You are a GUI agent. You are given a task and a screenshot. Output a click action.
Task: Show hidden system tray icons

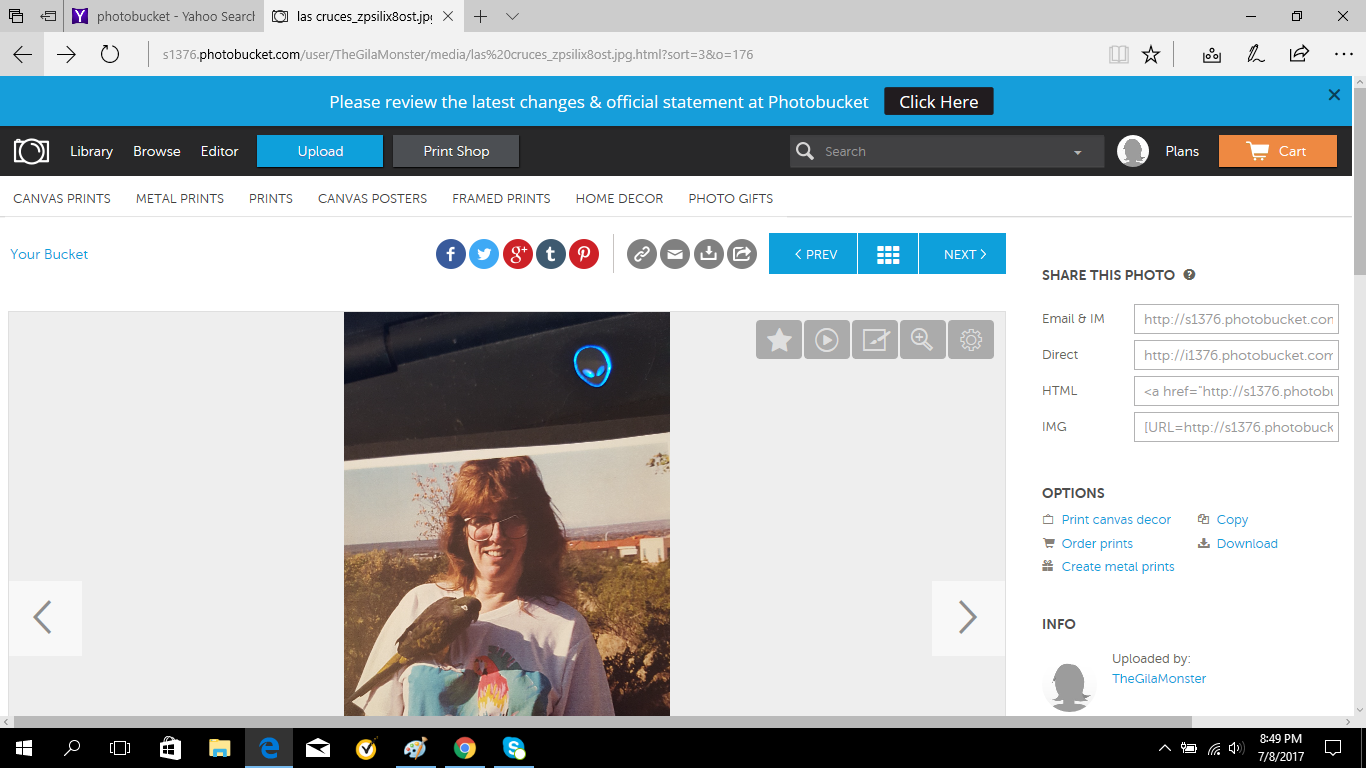click(1164, 748)
